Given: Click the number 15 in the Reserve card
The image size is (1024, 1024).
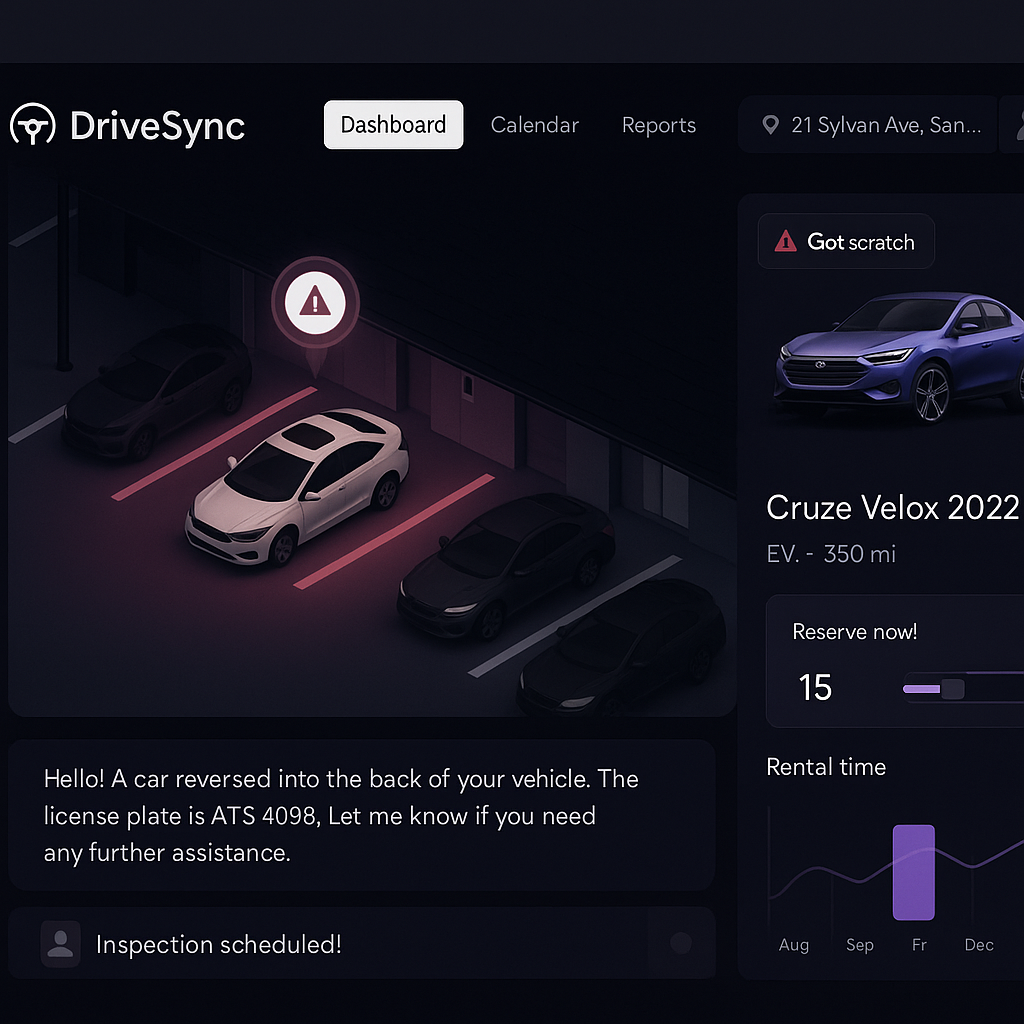Looking at the screenshot, I should (x=816, y=687).
